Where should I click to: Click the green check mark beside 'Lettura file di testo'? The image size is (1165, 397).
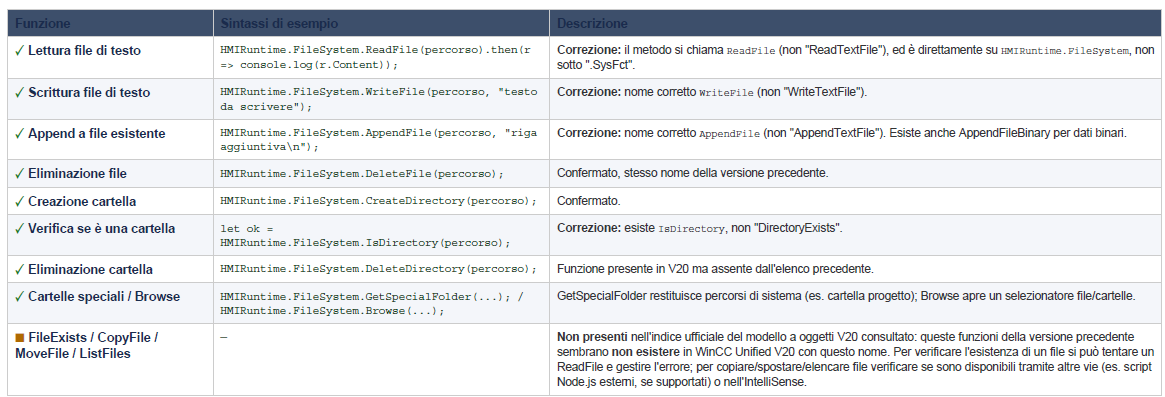[x=19, y=51]
